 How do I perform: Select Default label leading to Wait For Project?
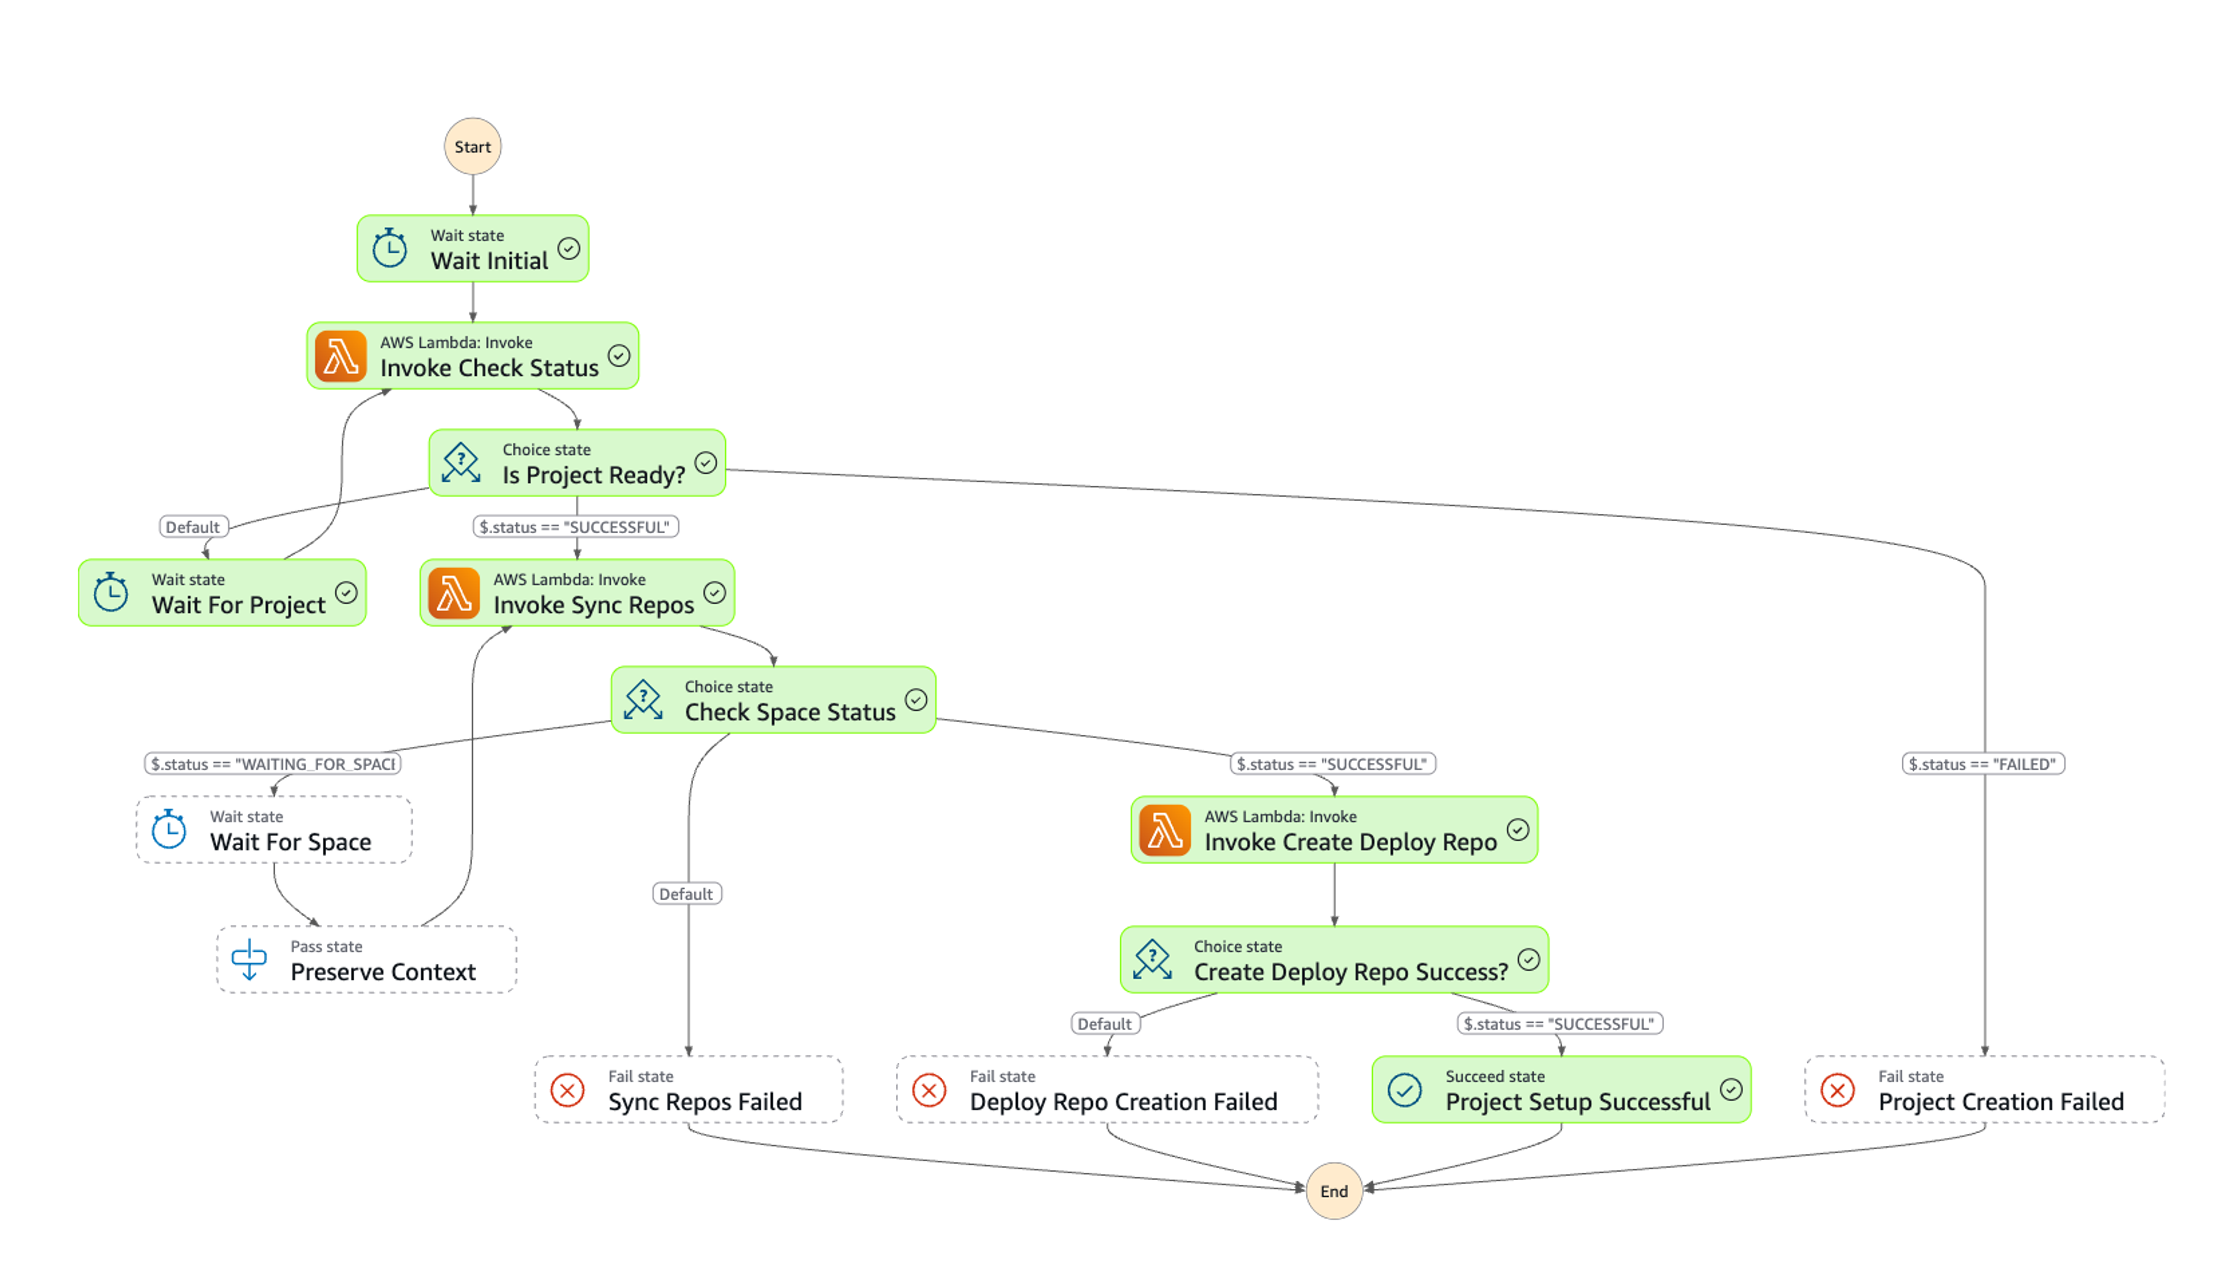pos(192,527)
